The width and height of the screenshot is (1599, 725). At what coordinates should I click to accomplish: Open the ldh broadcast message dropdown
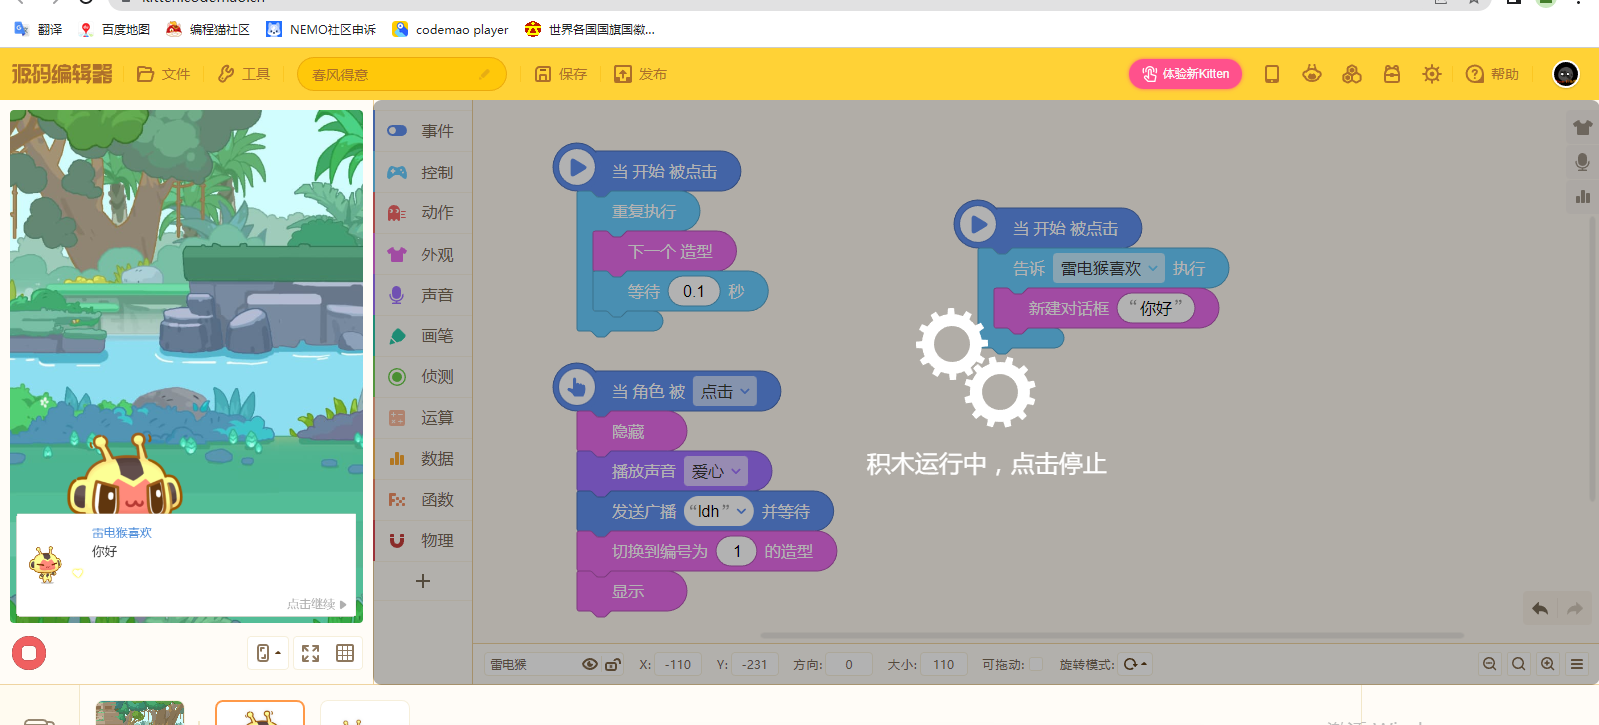coord(718,511)
